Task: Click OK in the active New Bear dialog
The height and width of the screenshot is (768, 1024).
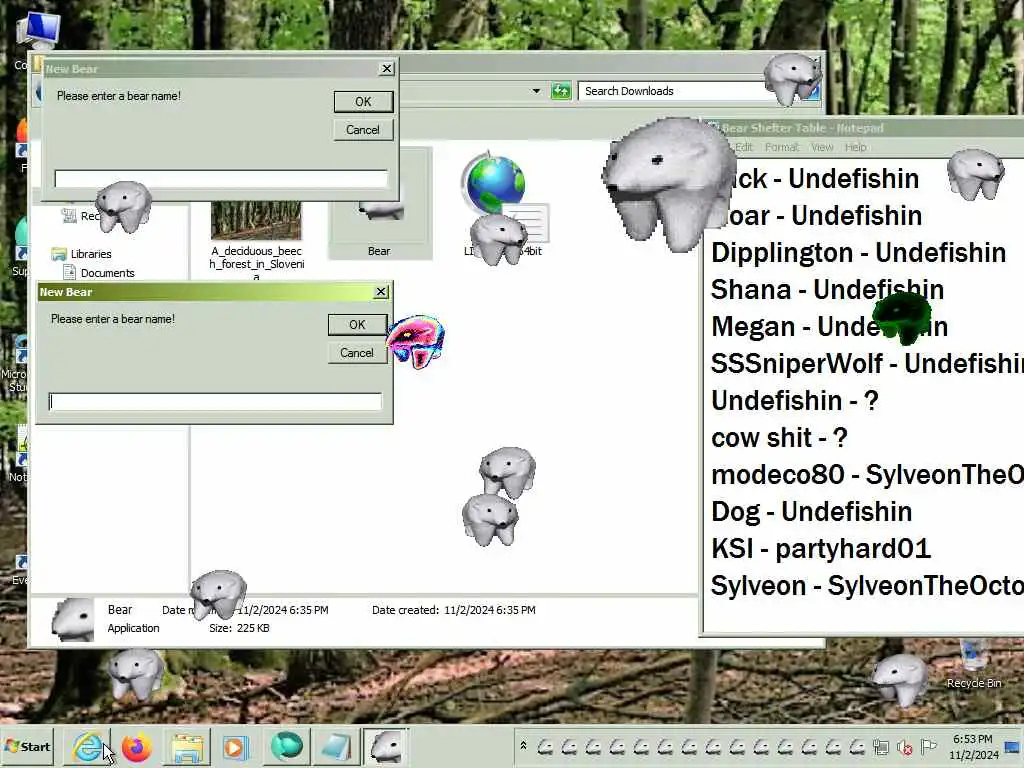Action: coord(357,325)
